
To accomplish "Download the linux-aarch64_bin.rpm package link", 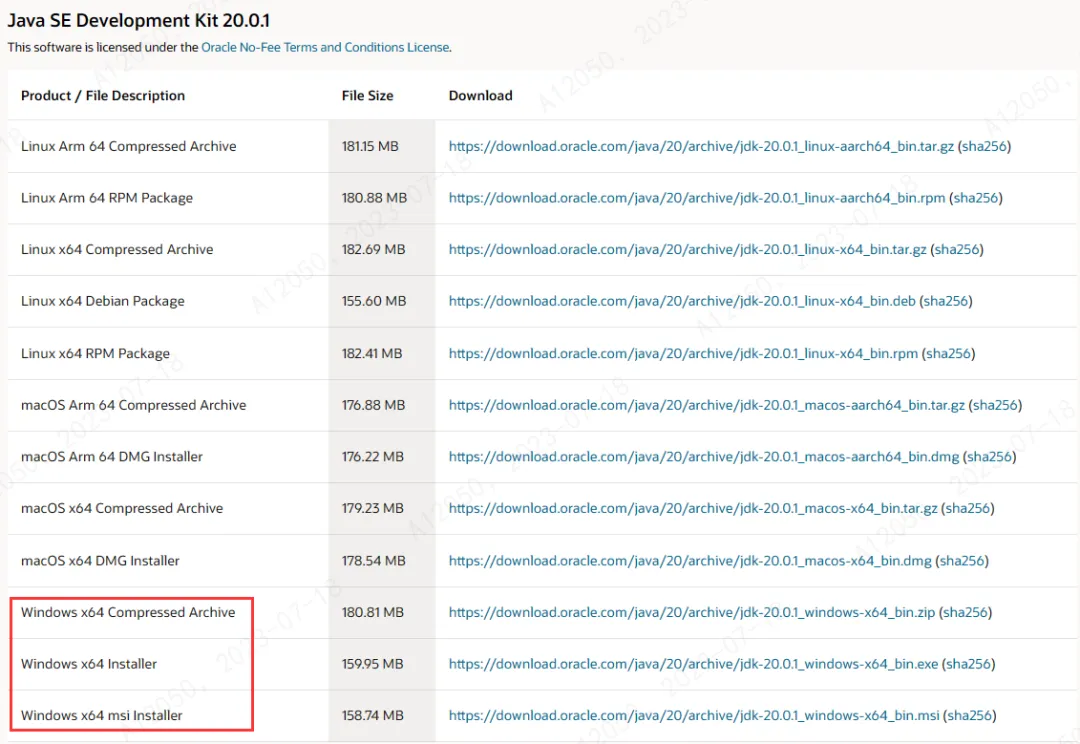I will coord(697,198).
